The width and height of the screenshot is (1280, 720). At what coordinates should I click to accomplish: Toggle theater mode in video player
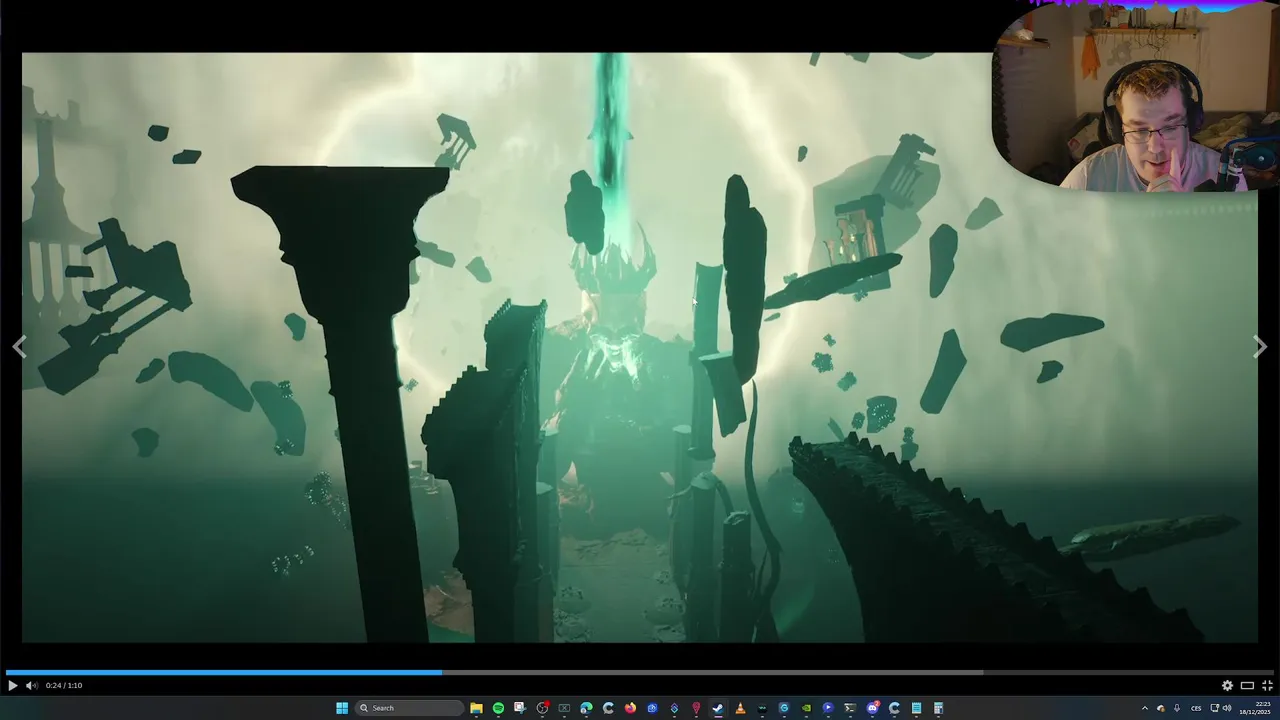click(1247, 685)
